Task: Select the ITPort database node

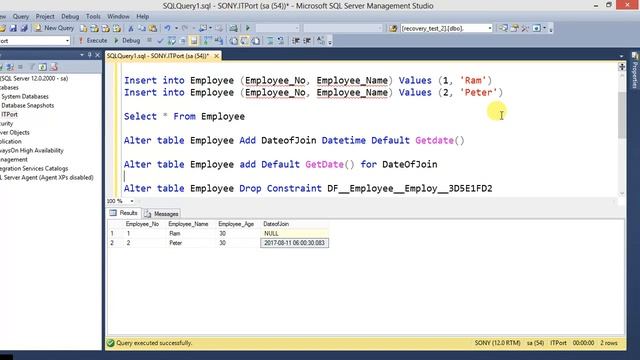Action: (x=9, y=114)
